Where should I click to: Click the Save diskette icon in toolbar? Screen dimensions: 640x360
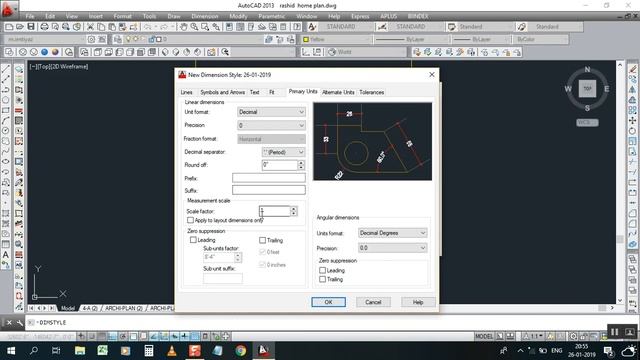coord(31,27)
